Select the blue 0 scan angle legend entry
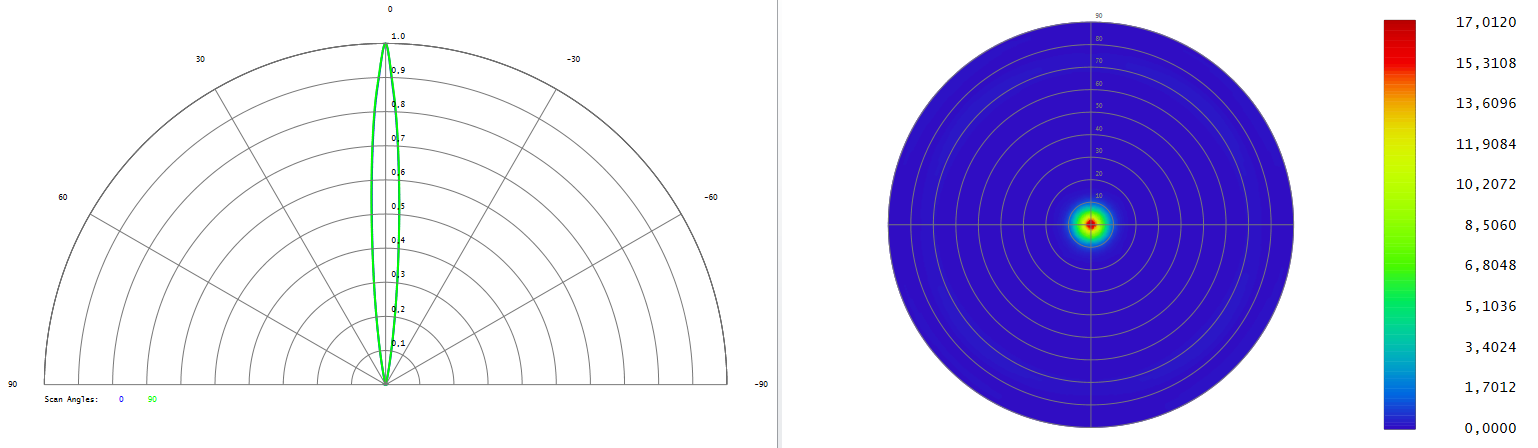 121,399
